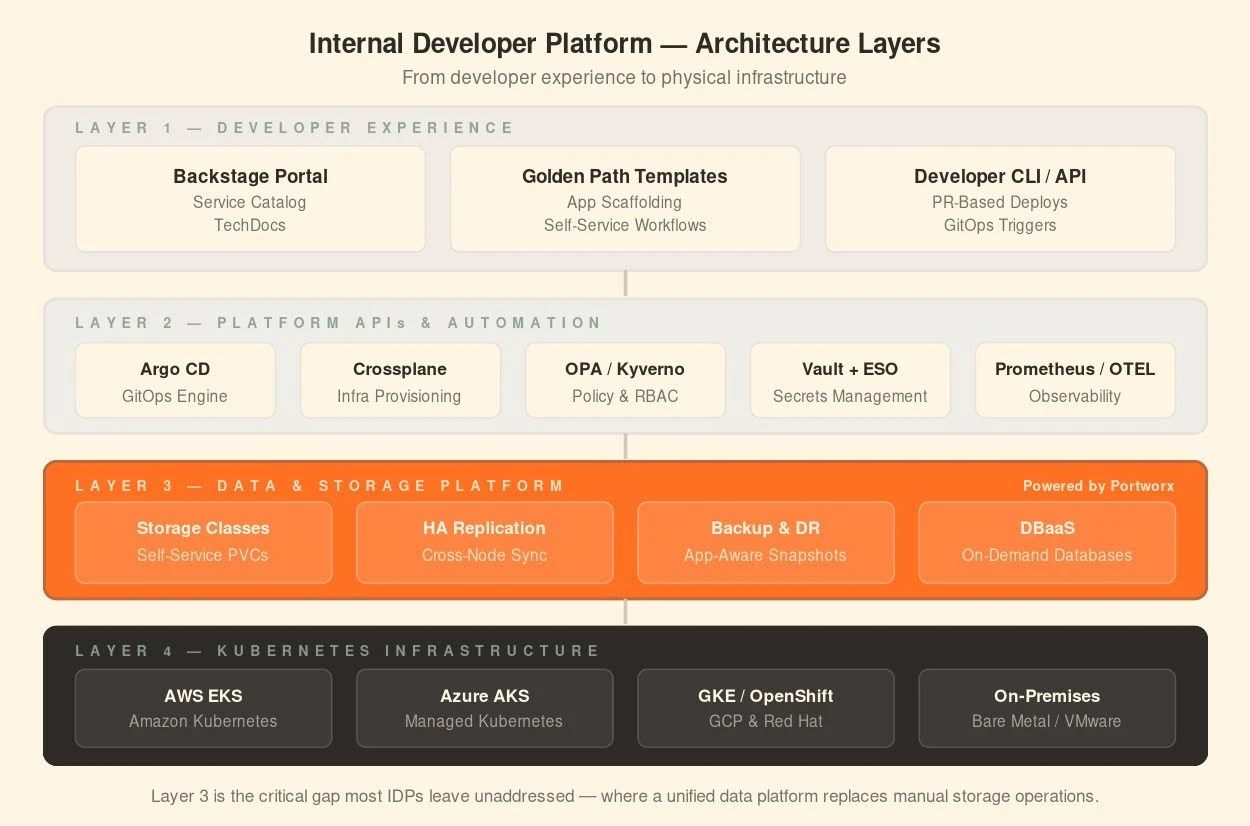Click the 'Layer 3 — Data & Storage Platform' heading

coord(319,486)
